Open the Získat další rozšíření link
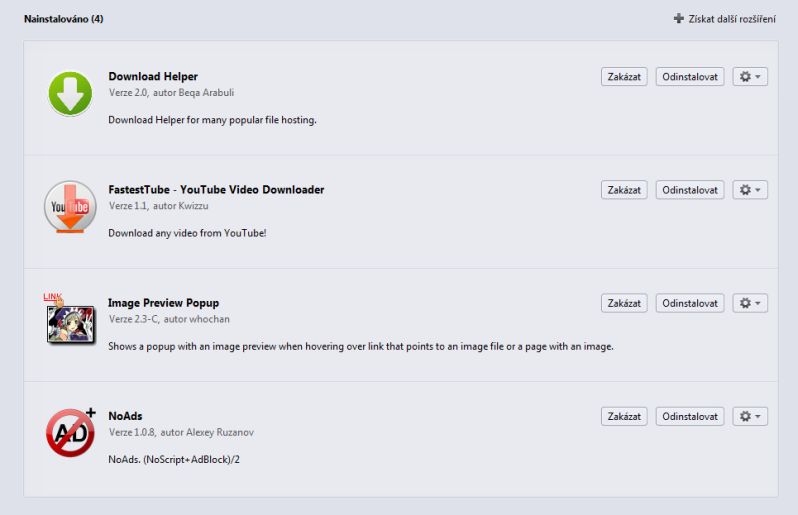The height and width of the screenshot is (515, 798). pyautogui.click(x=732, y=19)
